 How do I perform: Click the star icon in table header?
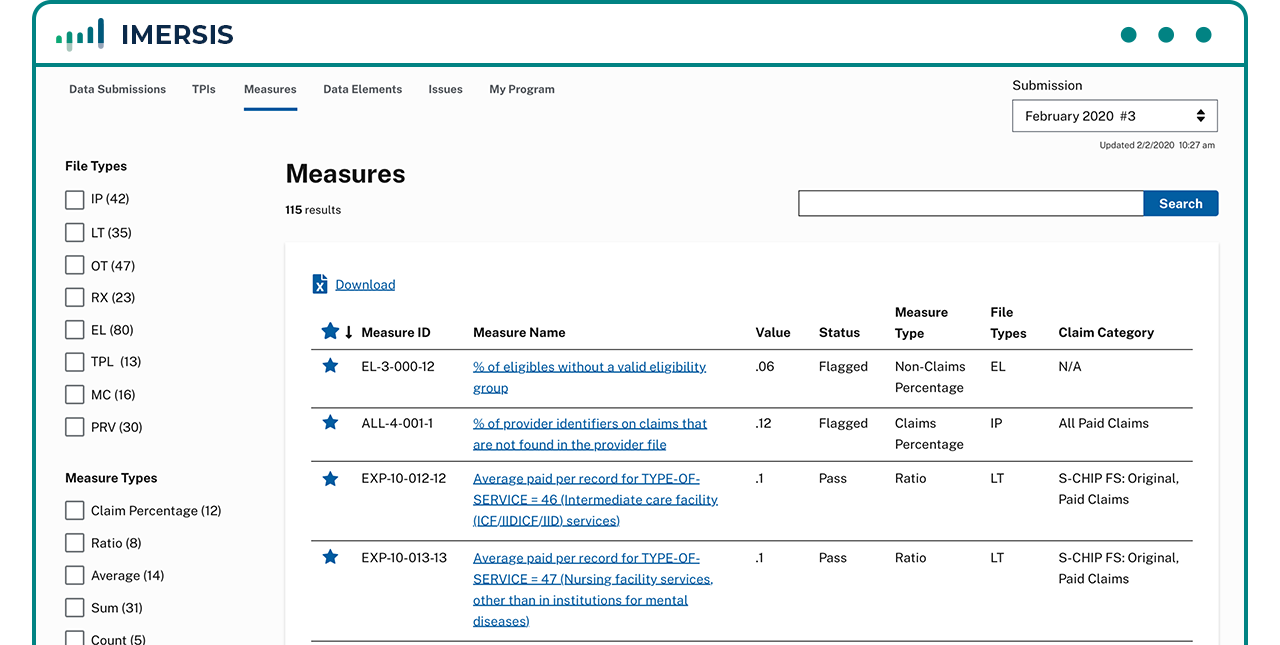[330, 332]
